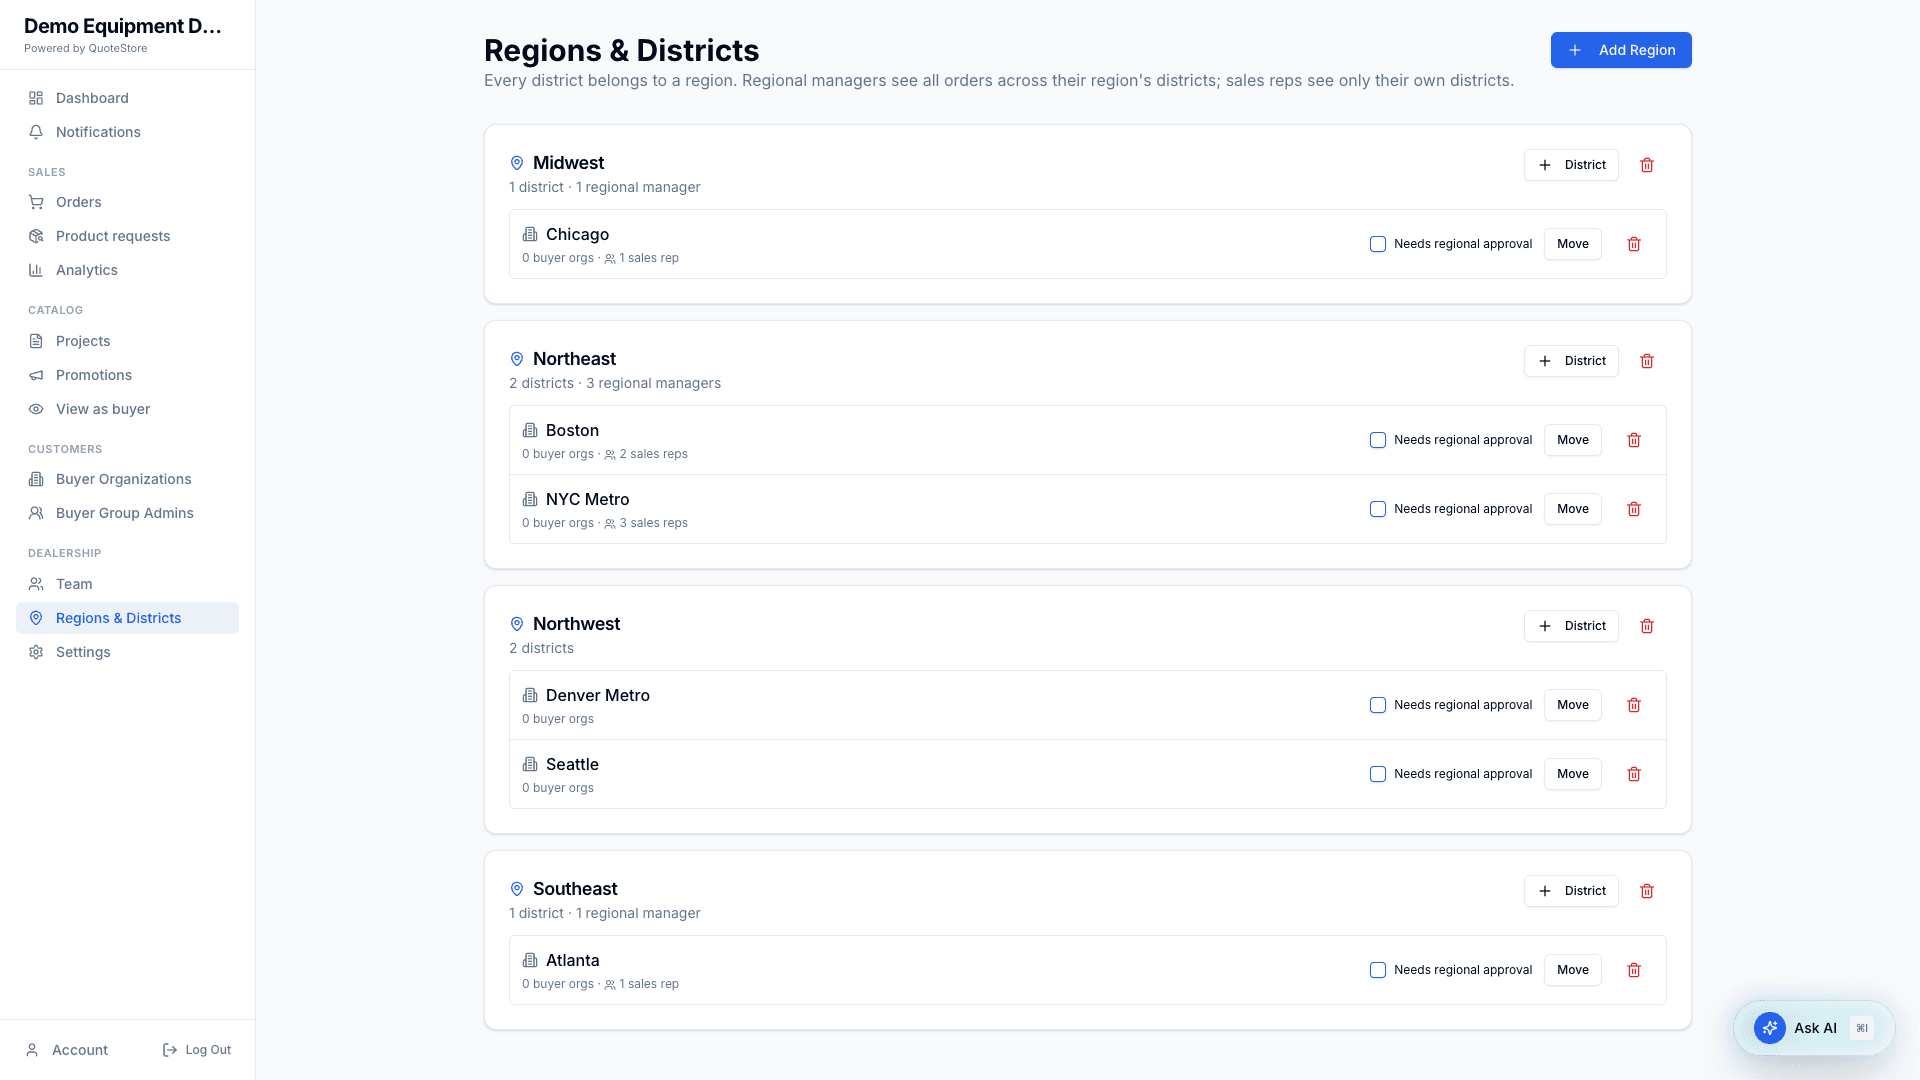Image resolution: width=1920 pixels, height=1080 pixels.
Task: Open Buyer Group Admins
Action: [x=127, y=513]
